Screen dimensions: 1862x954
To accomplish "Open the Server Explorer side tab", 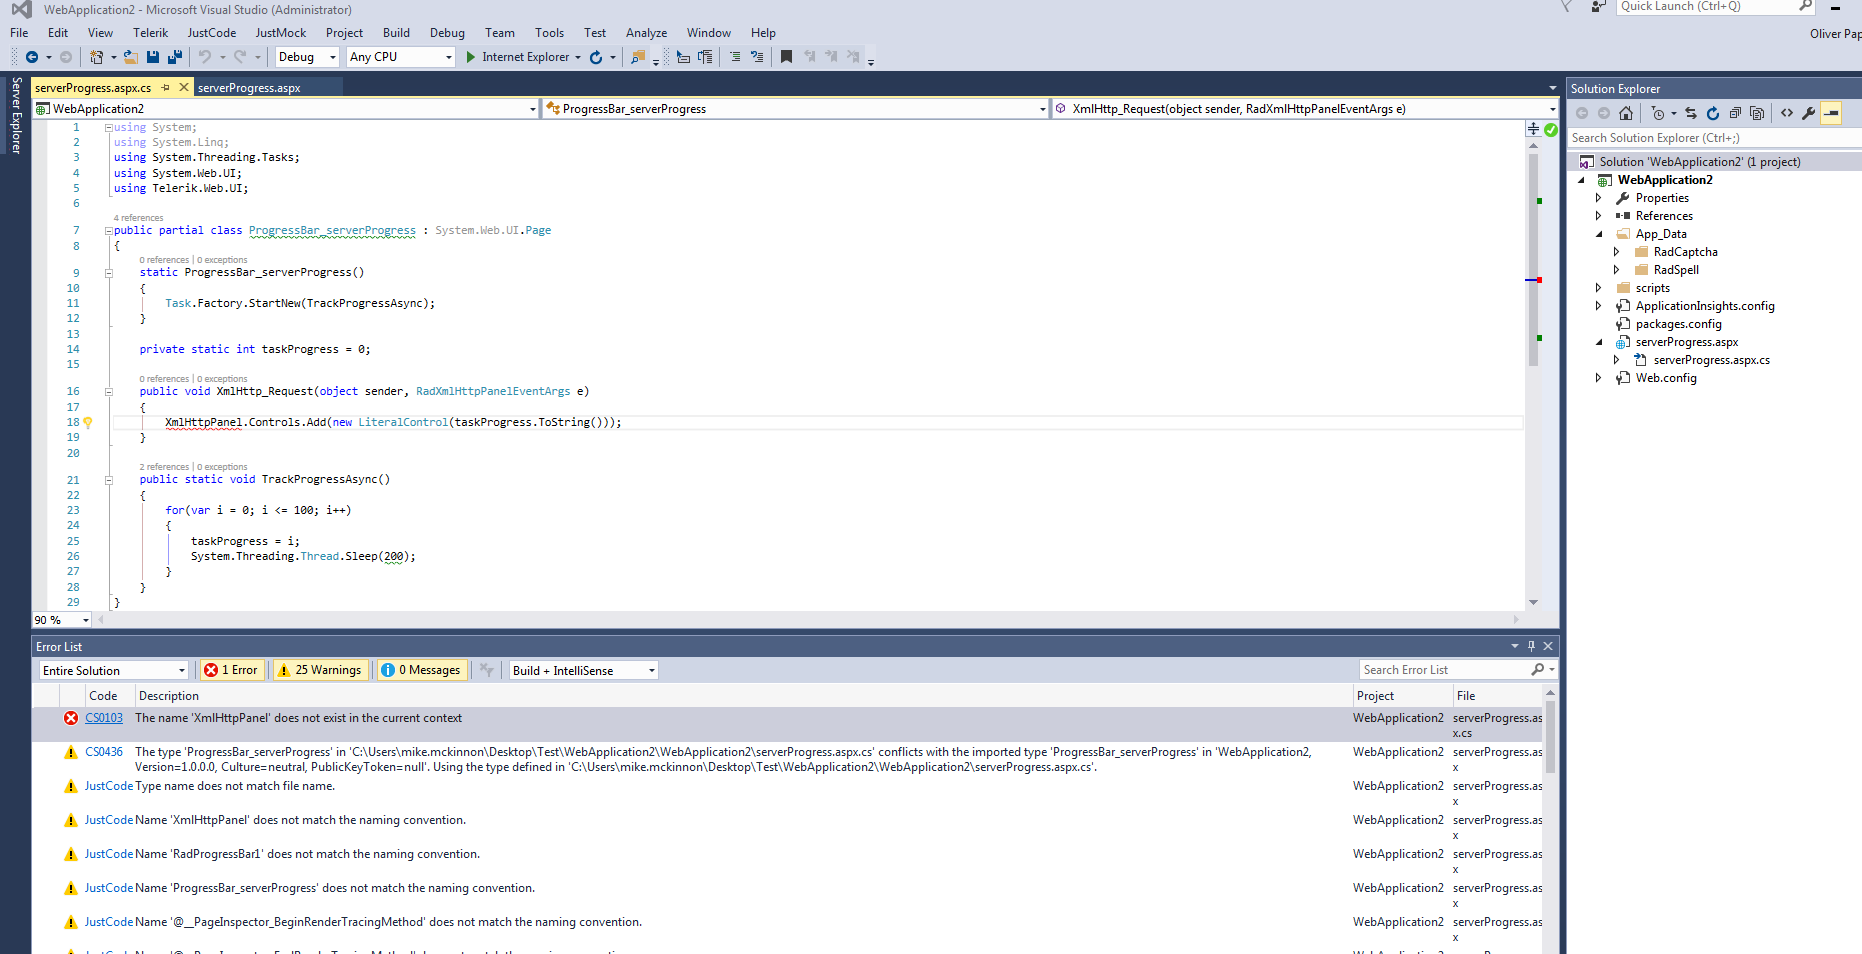I will coord(16,115).
